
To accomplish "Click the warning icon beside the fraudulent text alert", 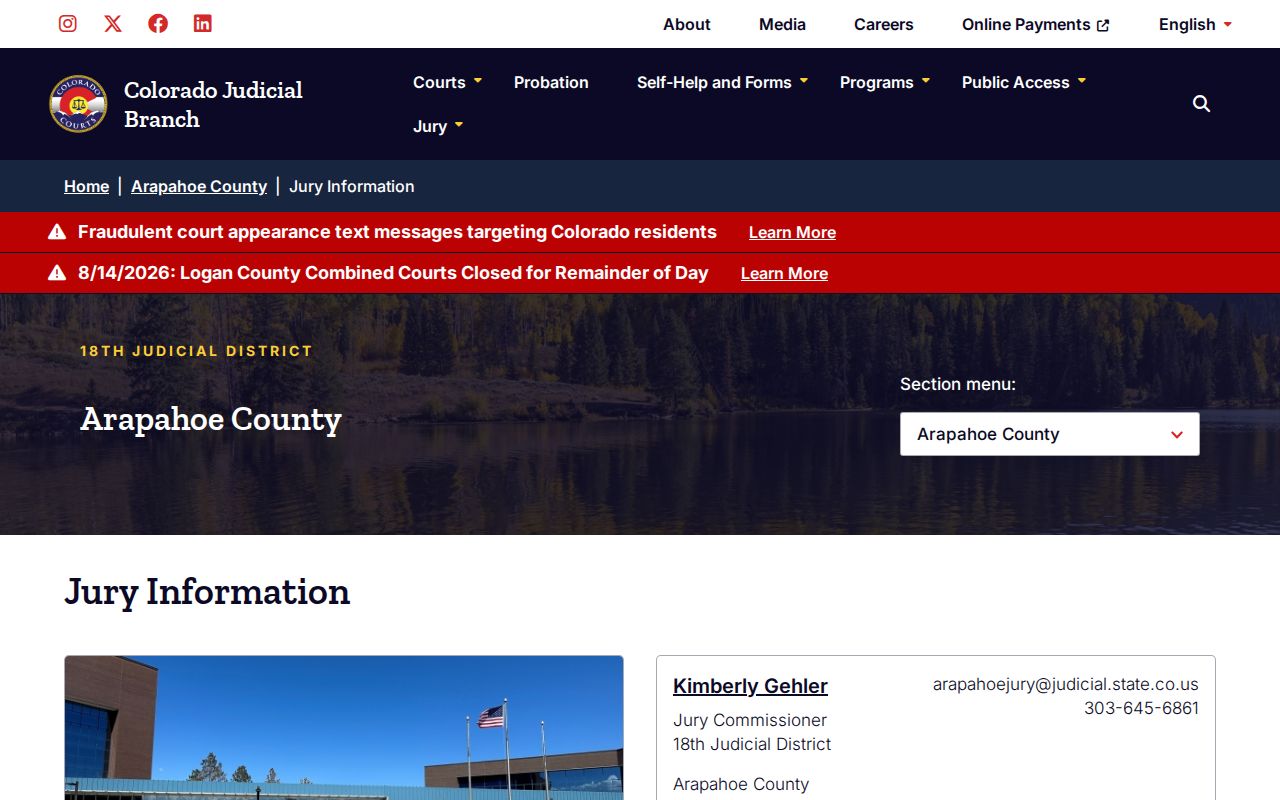I will [57, 232].
